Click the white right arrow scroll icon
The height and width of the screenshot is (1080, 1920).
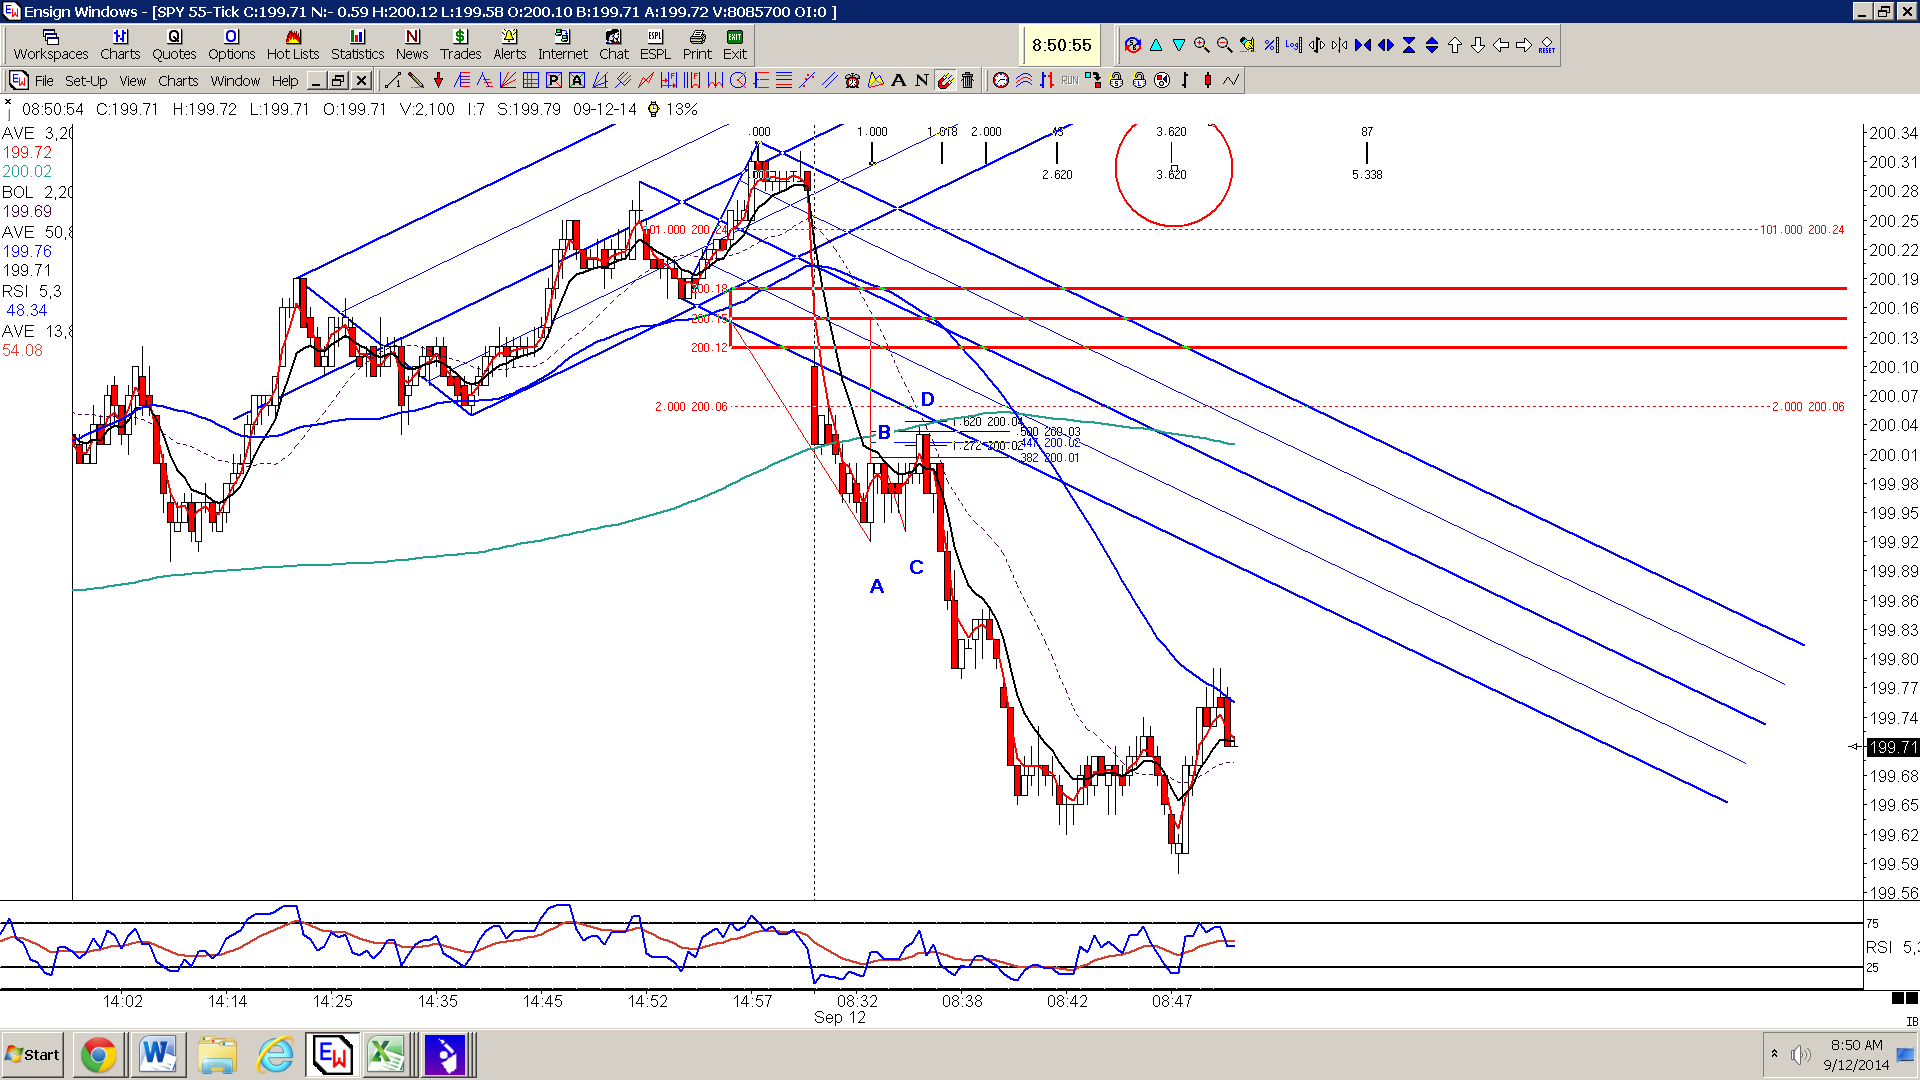click(1523, 45)
